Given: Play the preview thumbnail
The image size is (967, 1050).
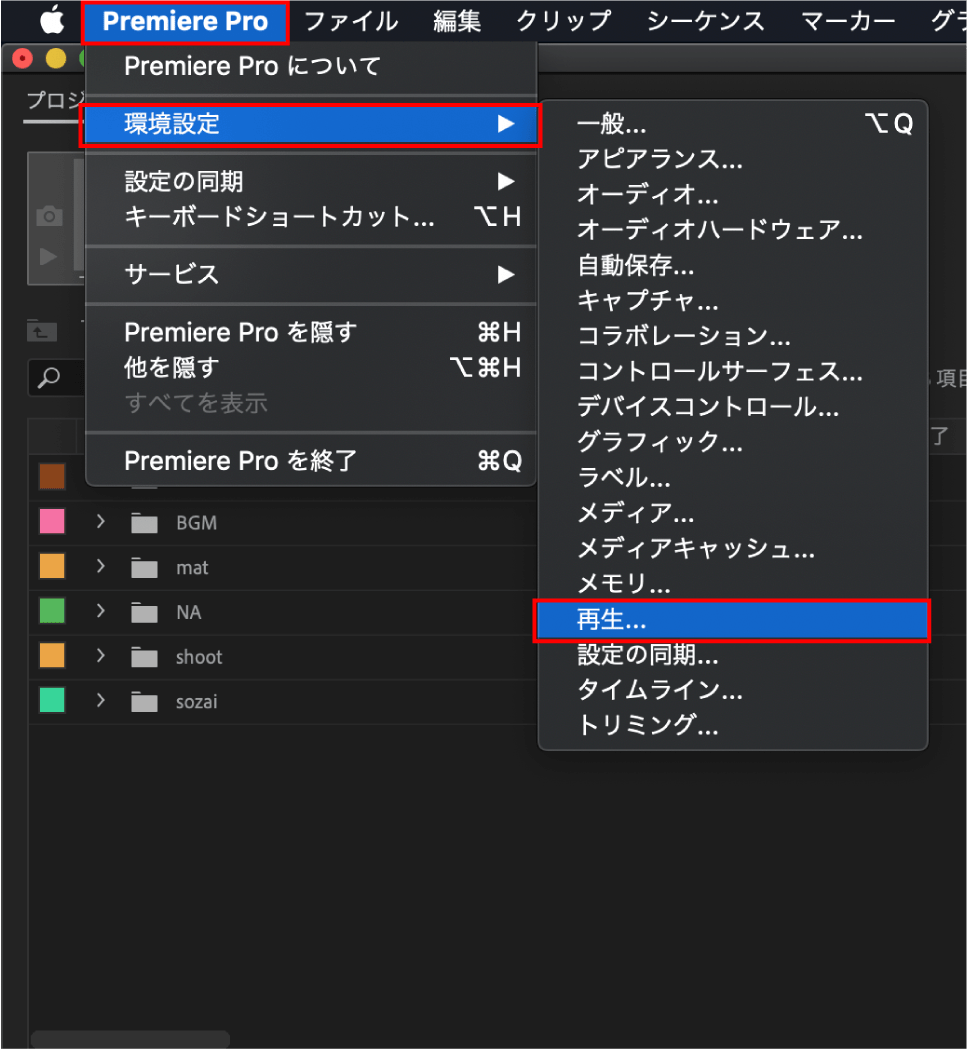Looking at the screenshot, I should (x=48, y=256).
